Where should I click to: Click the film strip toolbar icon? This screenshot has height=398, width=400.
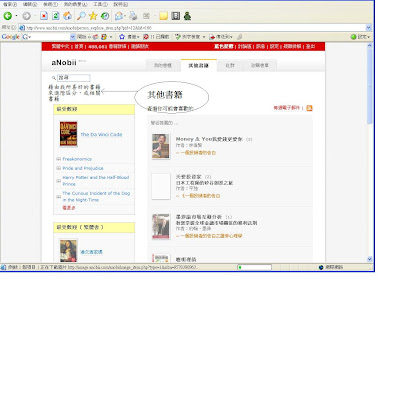click(x=176, y=16)
